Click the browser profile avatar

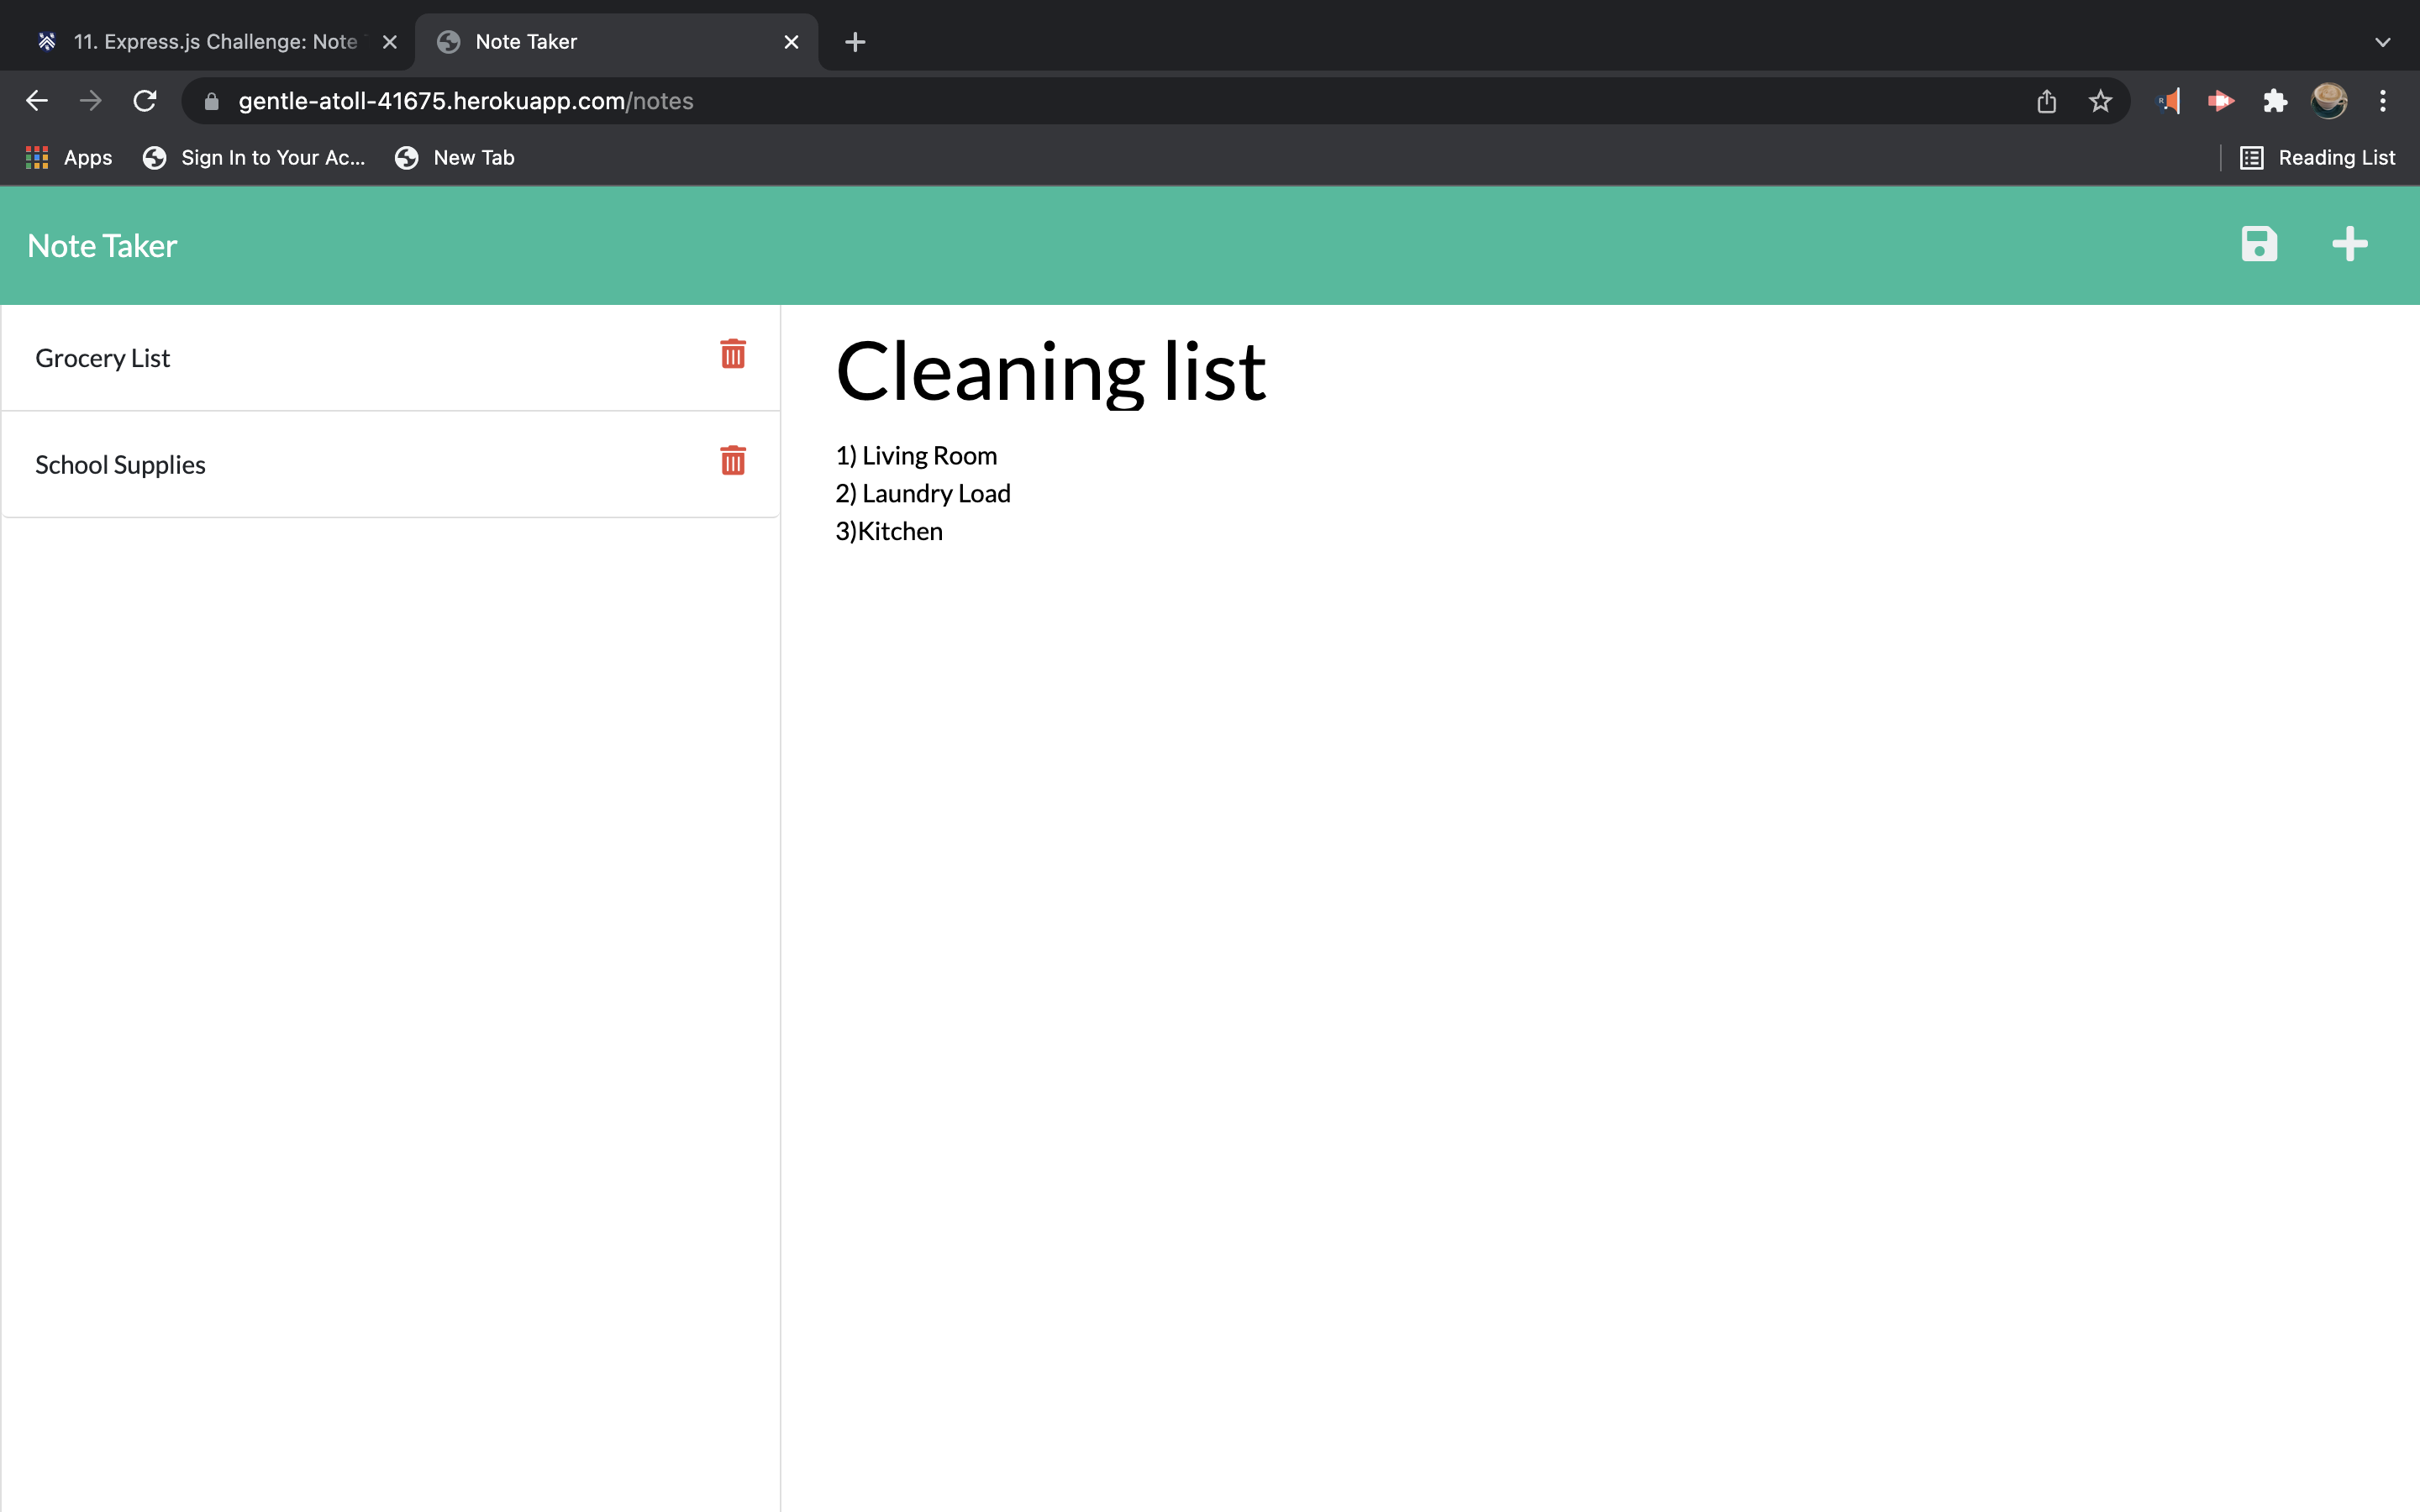(2330, 100)
